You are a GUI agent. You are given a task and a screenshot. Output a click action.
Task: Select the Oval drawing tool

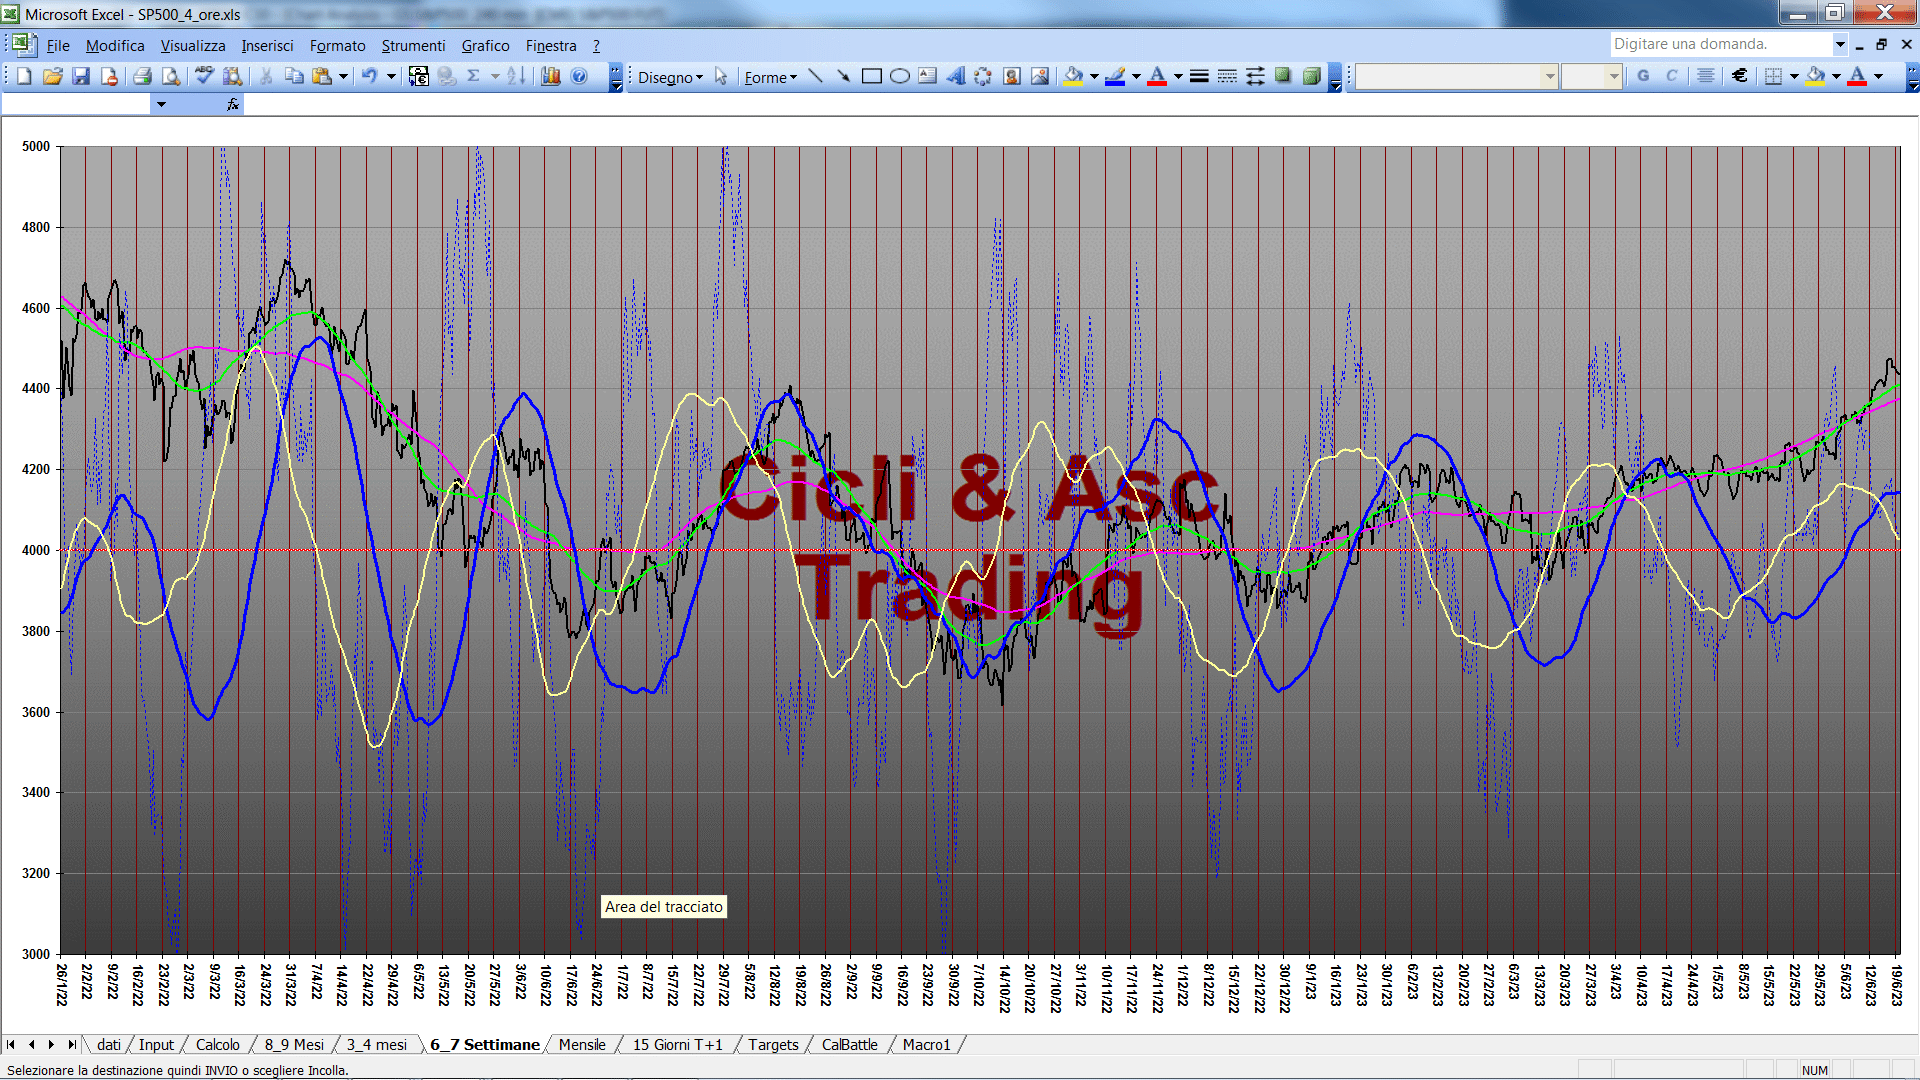pos(900,76)
